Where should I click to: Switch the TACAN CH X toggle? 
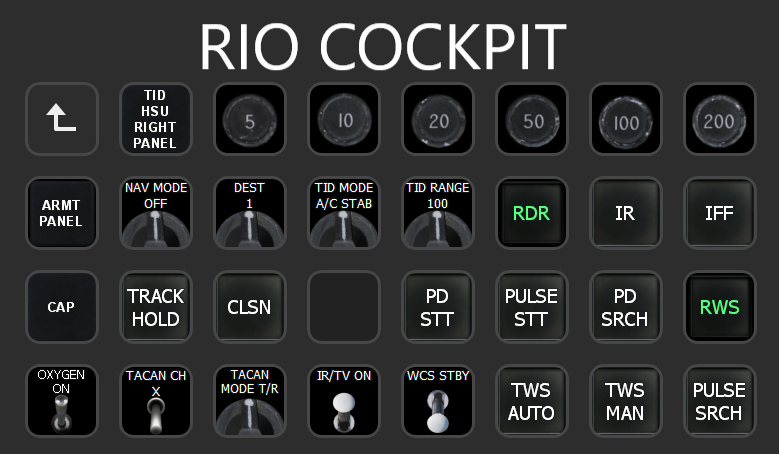[156, 401]
